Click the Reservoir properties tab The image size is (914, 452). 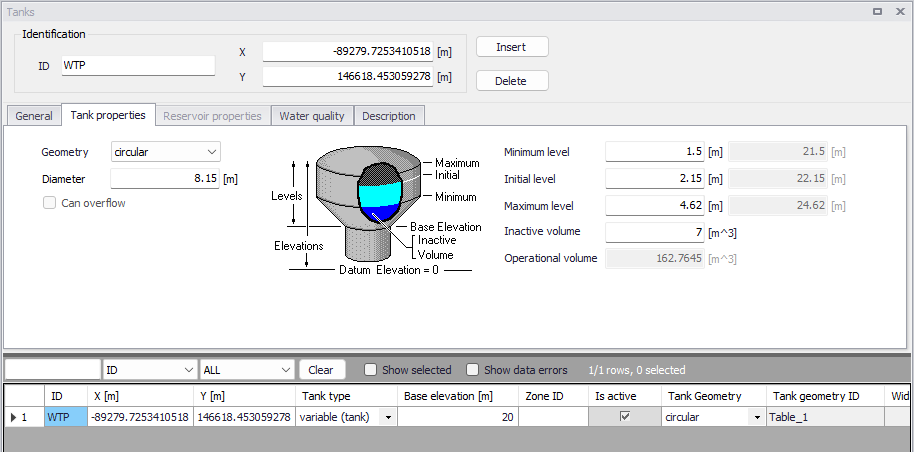point(212,115)
